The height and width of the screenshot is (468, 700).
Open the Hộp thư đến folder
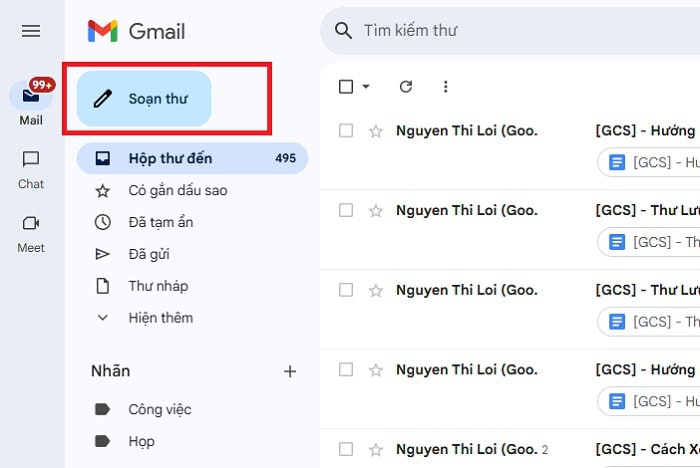click(x=170, y=158)
